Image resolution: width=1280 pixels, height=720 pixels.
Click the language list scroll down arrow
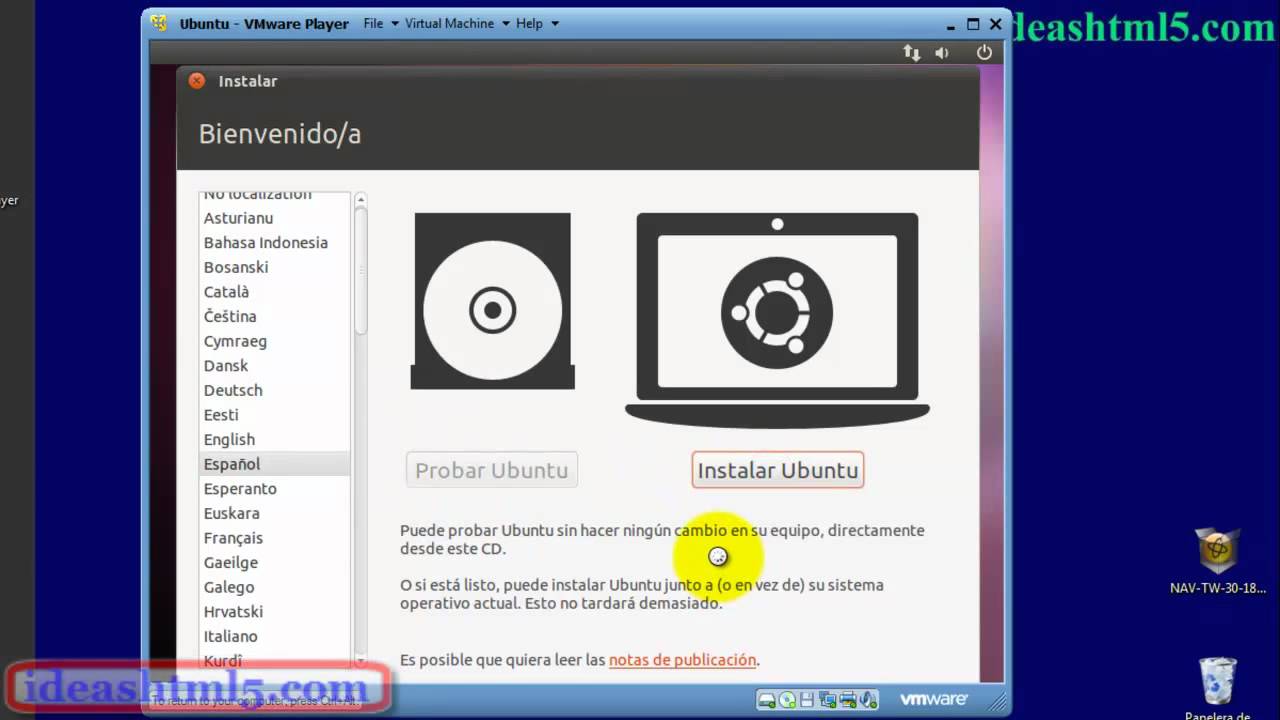360,660
